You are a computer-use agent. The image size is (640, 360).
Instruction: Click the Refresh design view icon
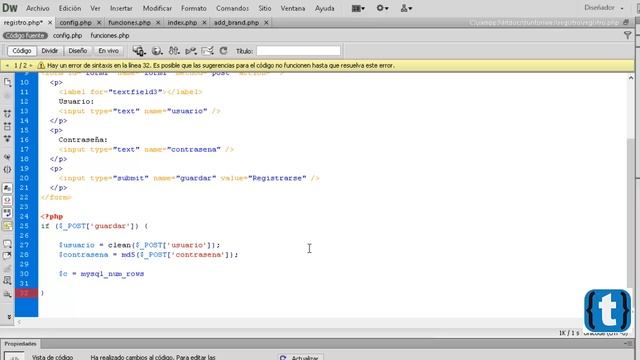tap(223, 51)
